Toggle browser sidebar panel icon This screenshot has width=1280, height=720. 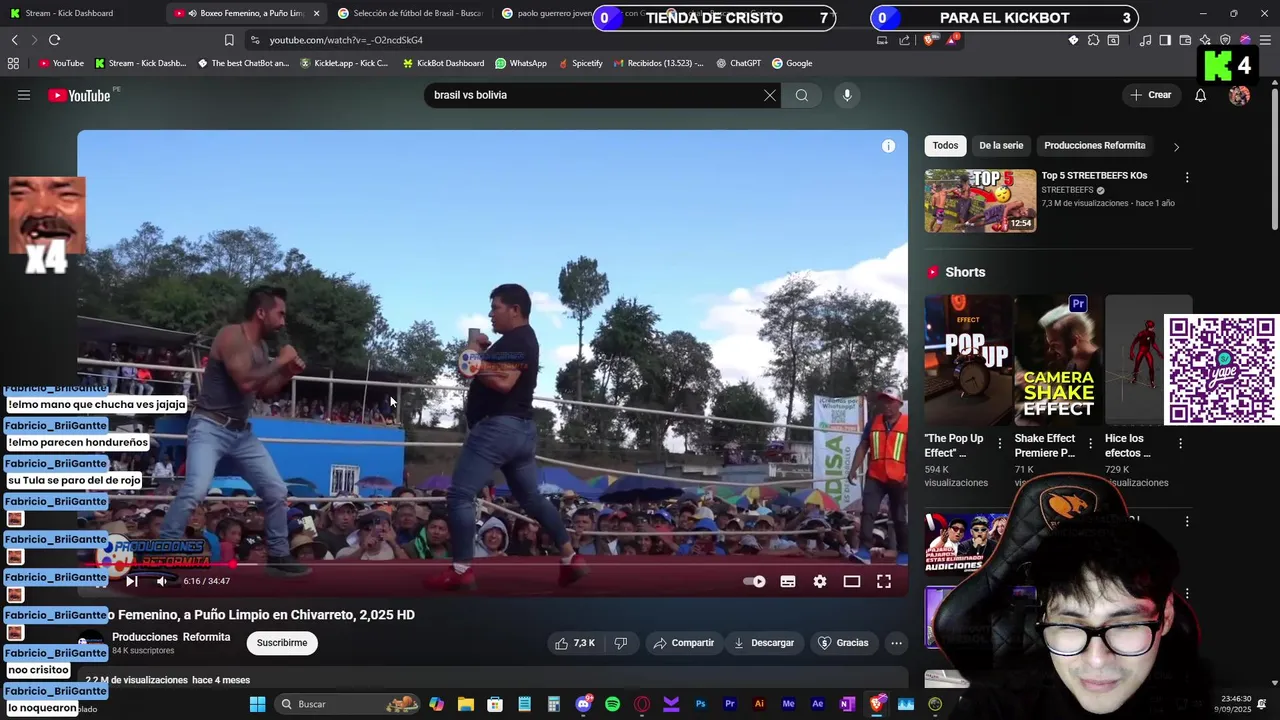pos(1165,40)
